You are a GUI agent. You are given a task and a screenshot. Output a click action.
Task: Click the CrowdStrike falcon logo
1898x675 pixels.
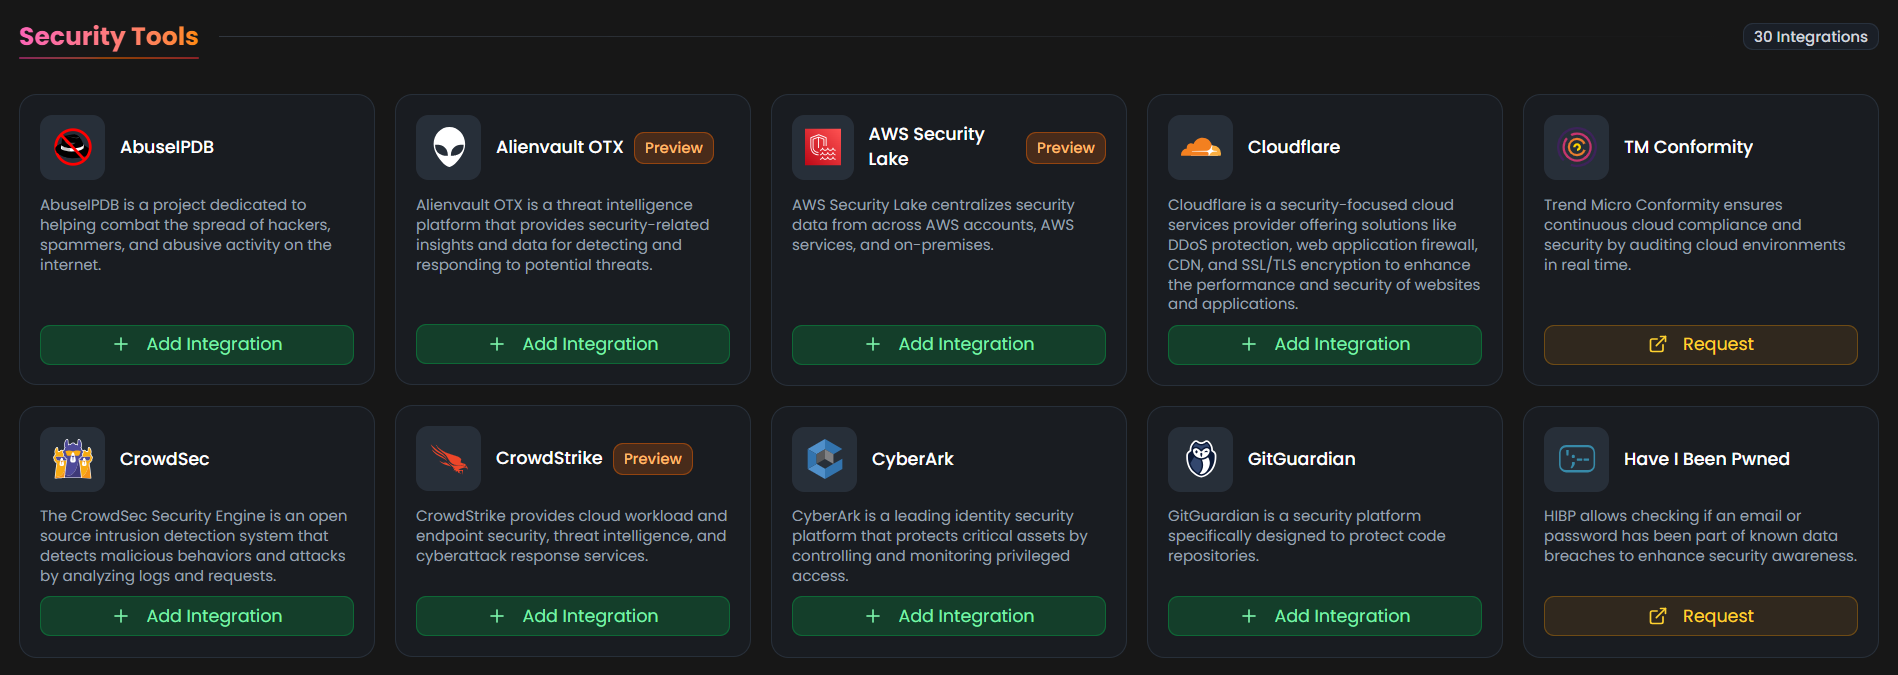coord(448,459)
